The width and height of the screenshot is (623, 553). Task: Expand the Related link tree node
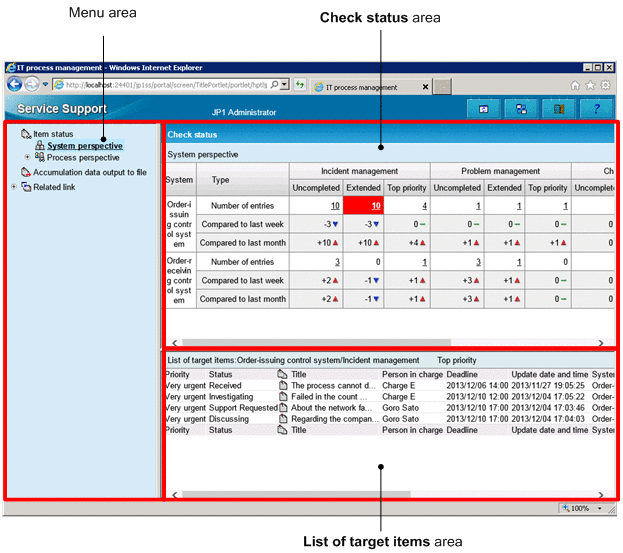pos(13,186)
